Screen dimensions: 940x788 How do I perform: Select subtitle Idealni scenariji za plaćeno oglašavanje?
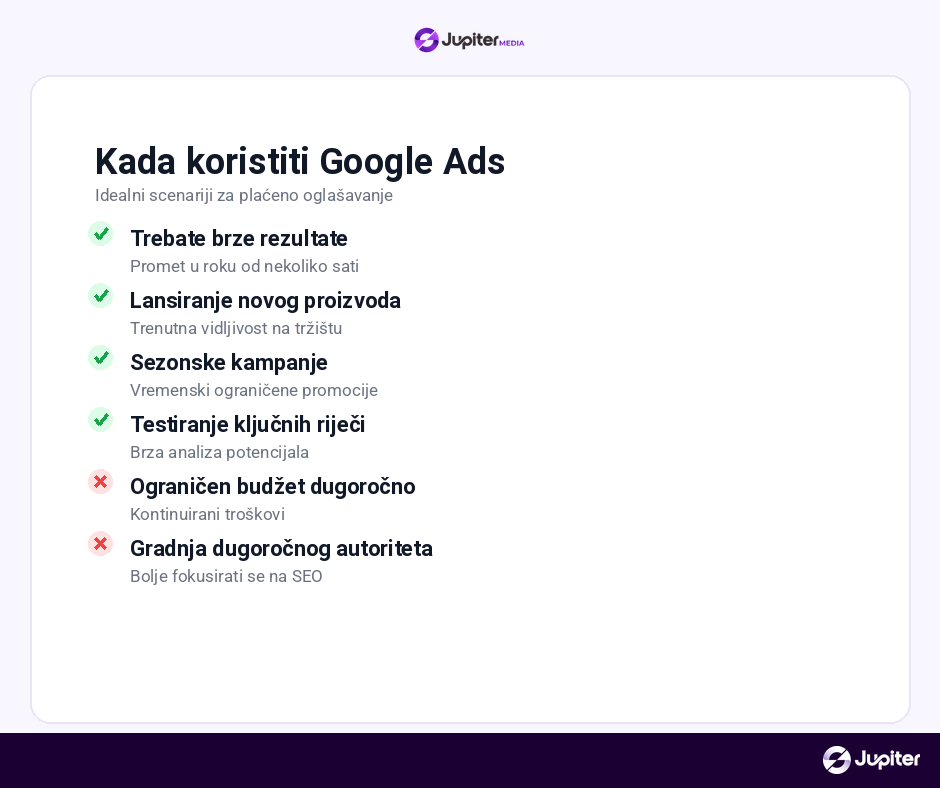coord(244,196)
